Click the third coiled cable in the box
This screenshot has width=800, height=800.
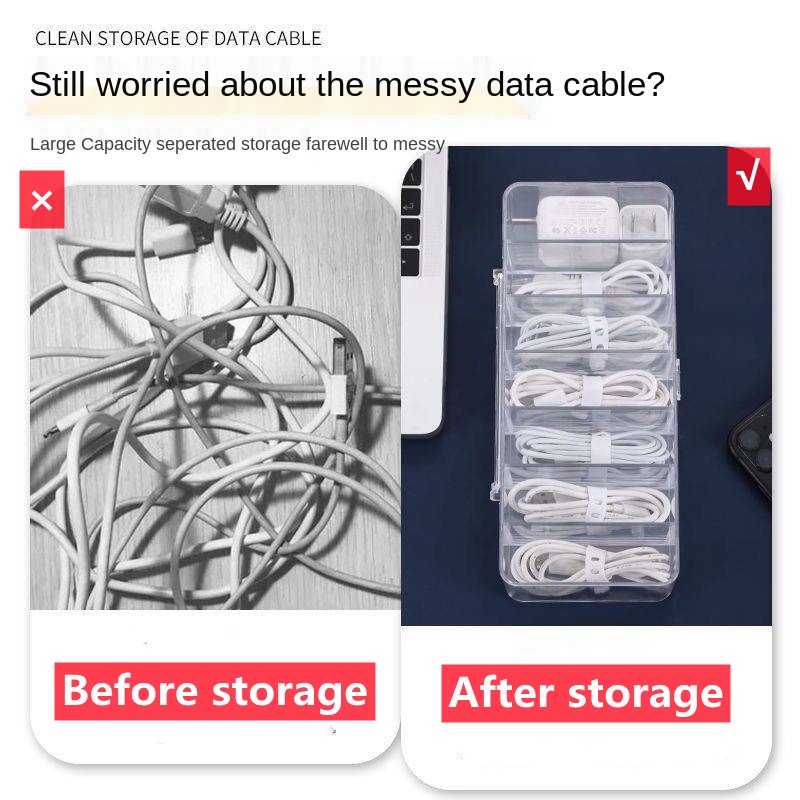coord(590,388)
